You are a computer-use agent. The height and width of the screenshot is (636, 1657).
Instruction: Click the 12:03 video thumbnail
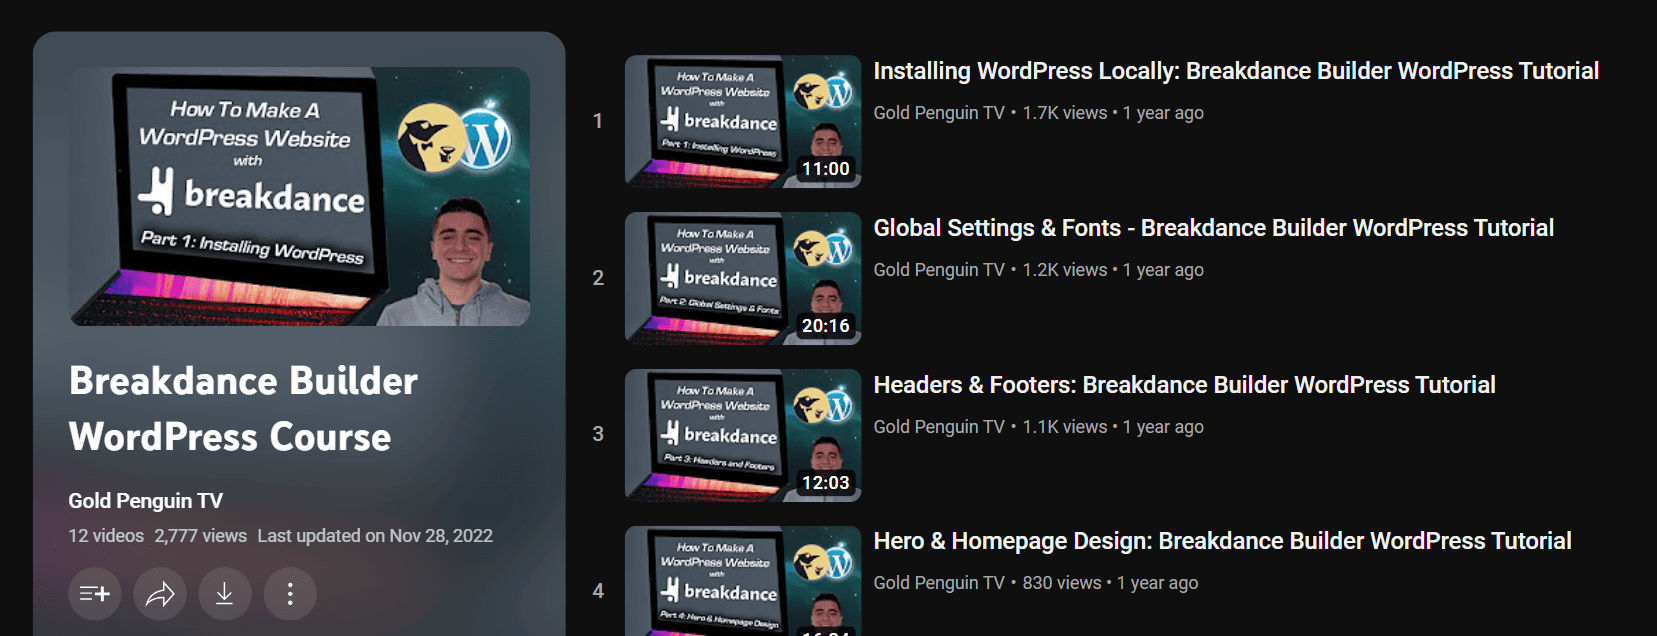point(742,435)
